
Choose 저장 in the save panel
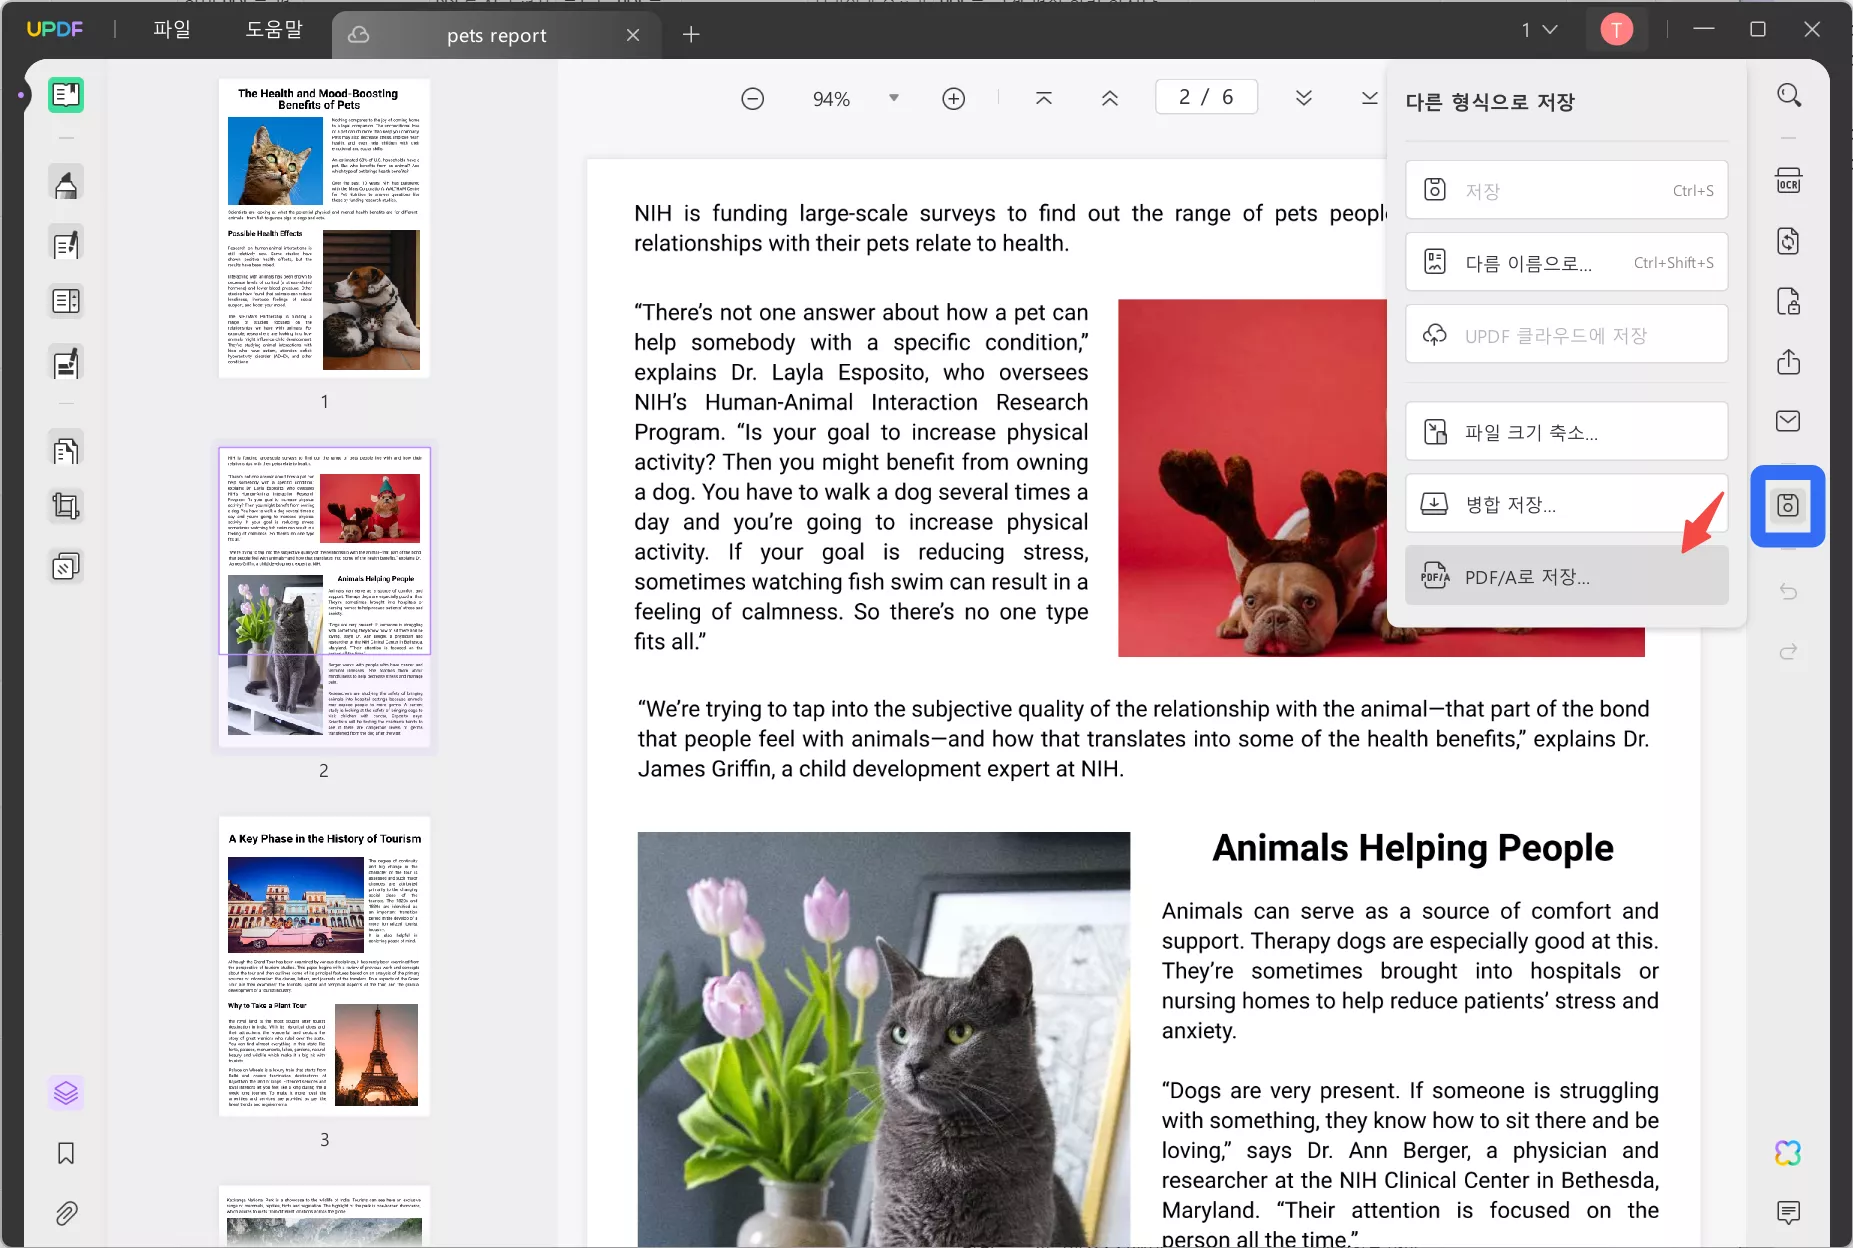pos(1566,190)
